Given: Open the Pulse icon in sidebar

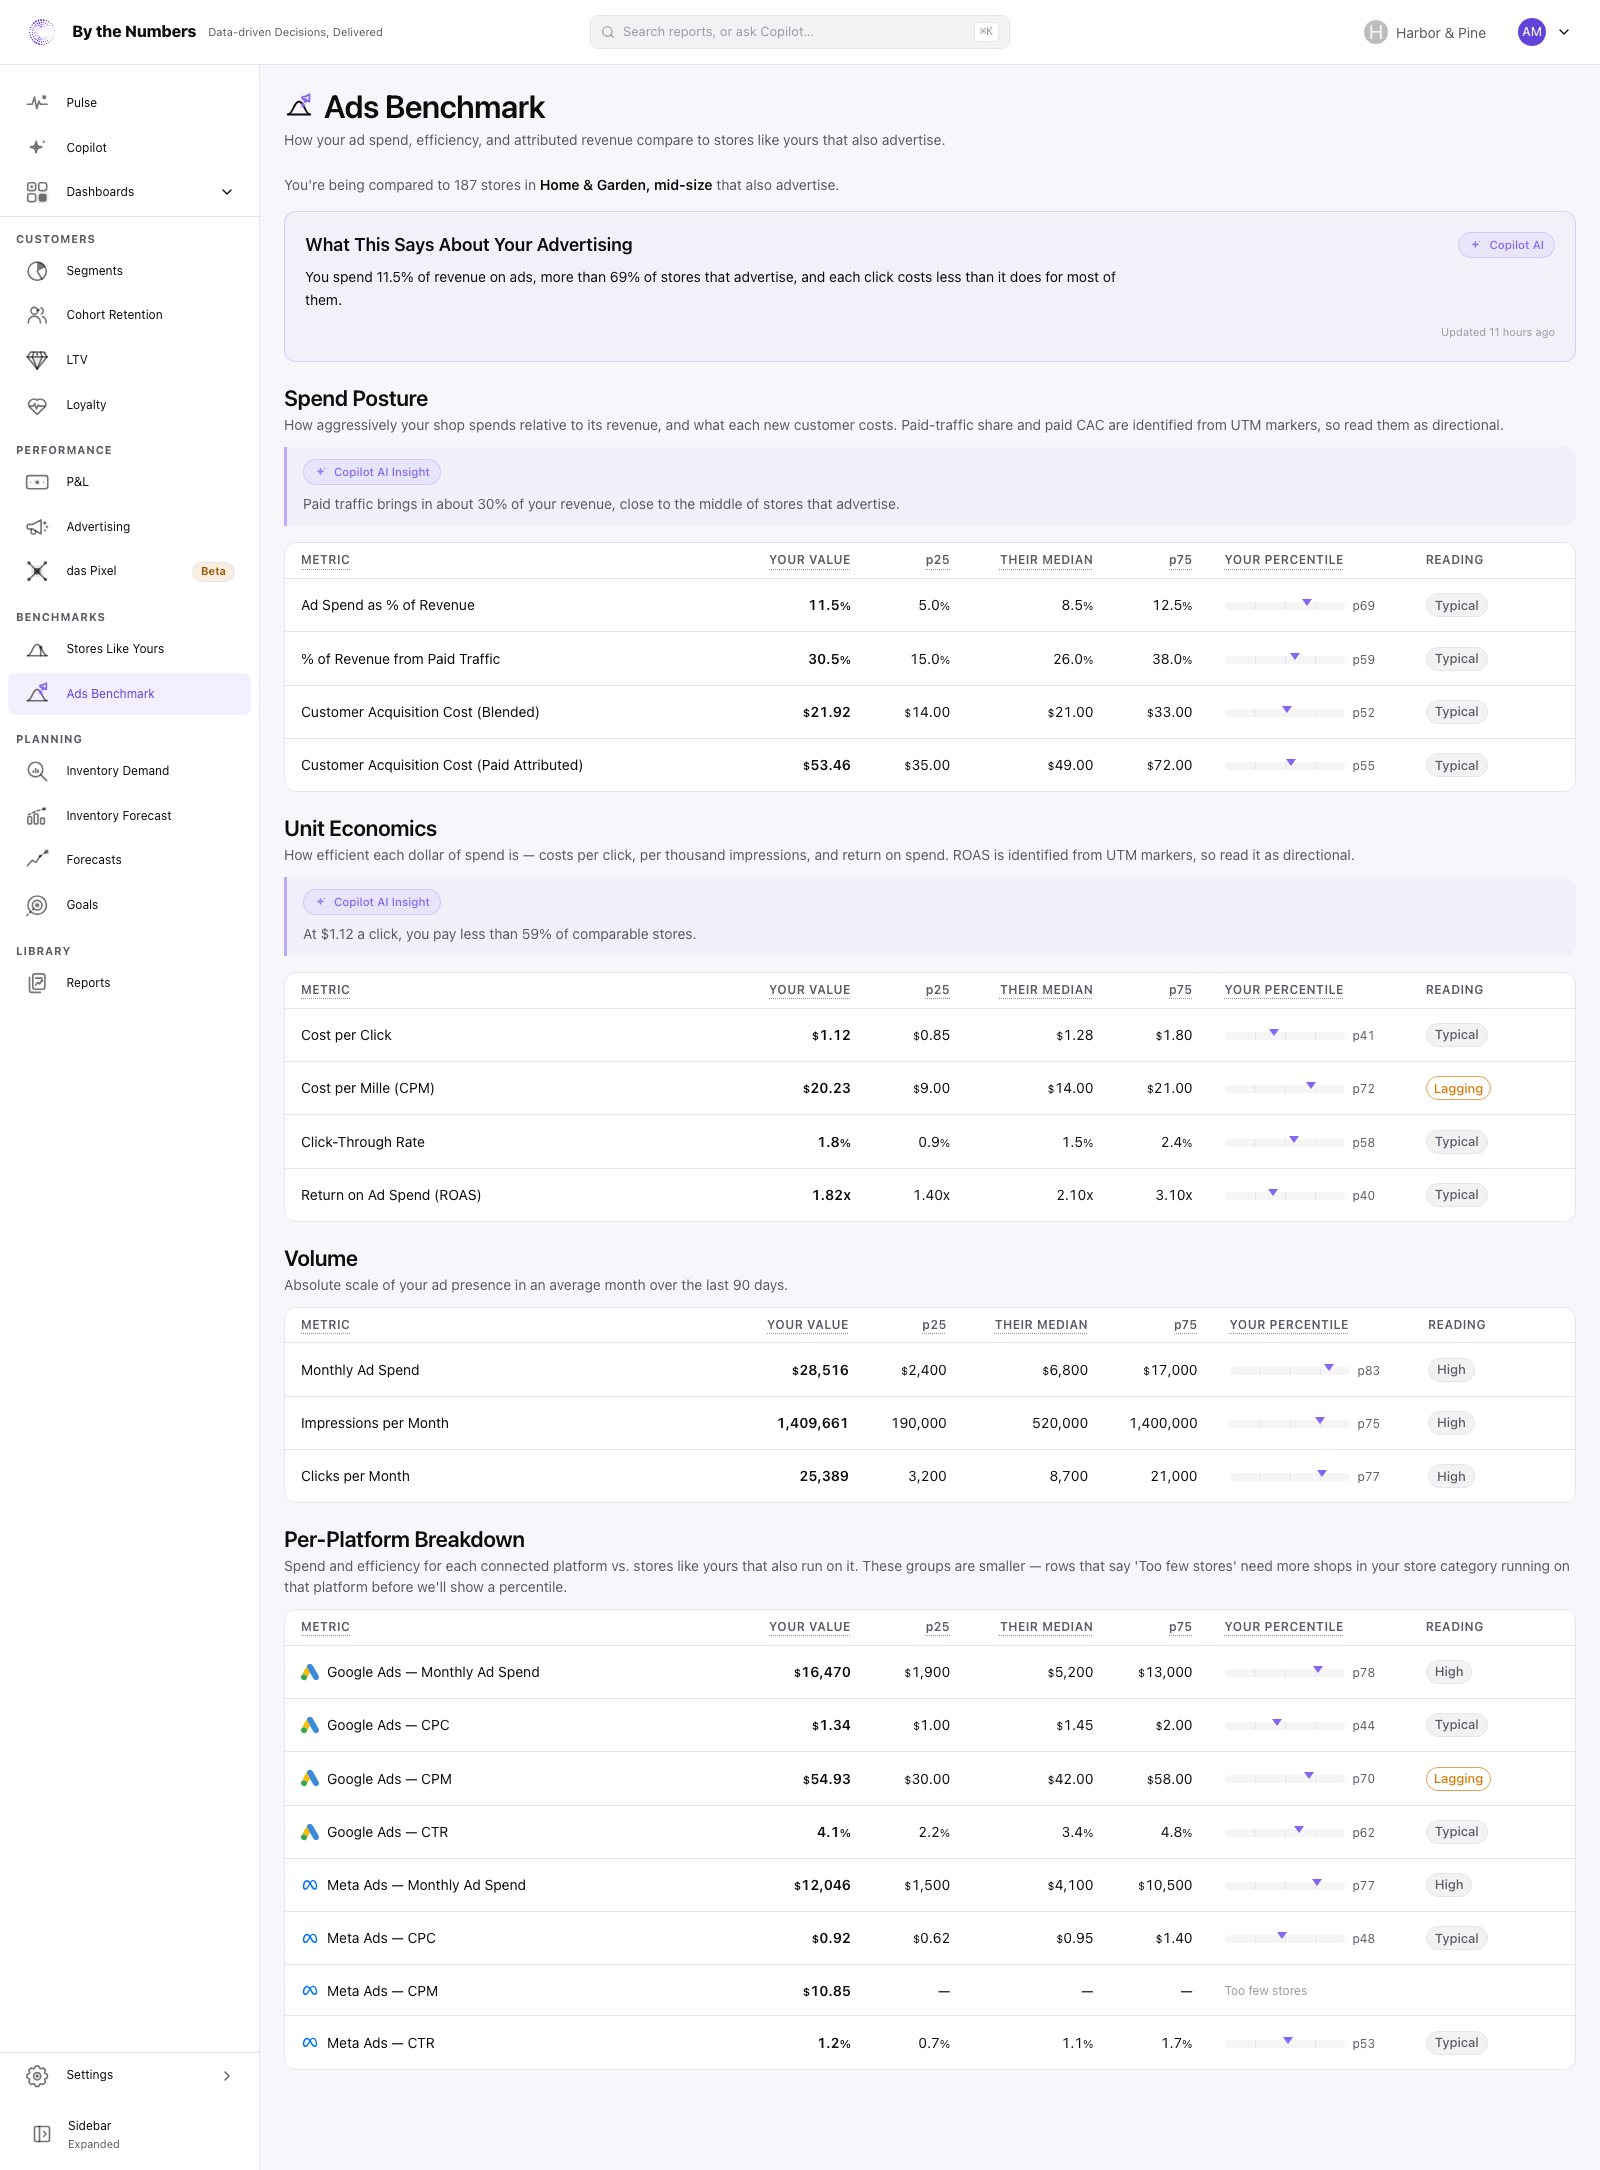Looking at the screenshot, I should (37, 103).
